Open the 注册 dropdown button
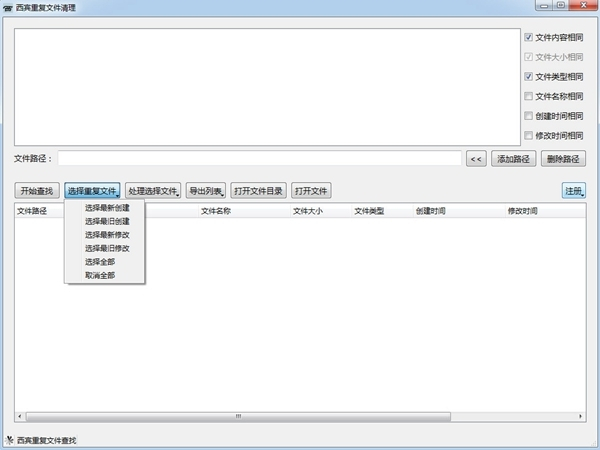600x450 pixels. [x=573, y=191]
